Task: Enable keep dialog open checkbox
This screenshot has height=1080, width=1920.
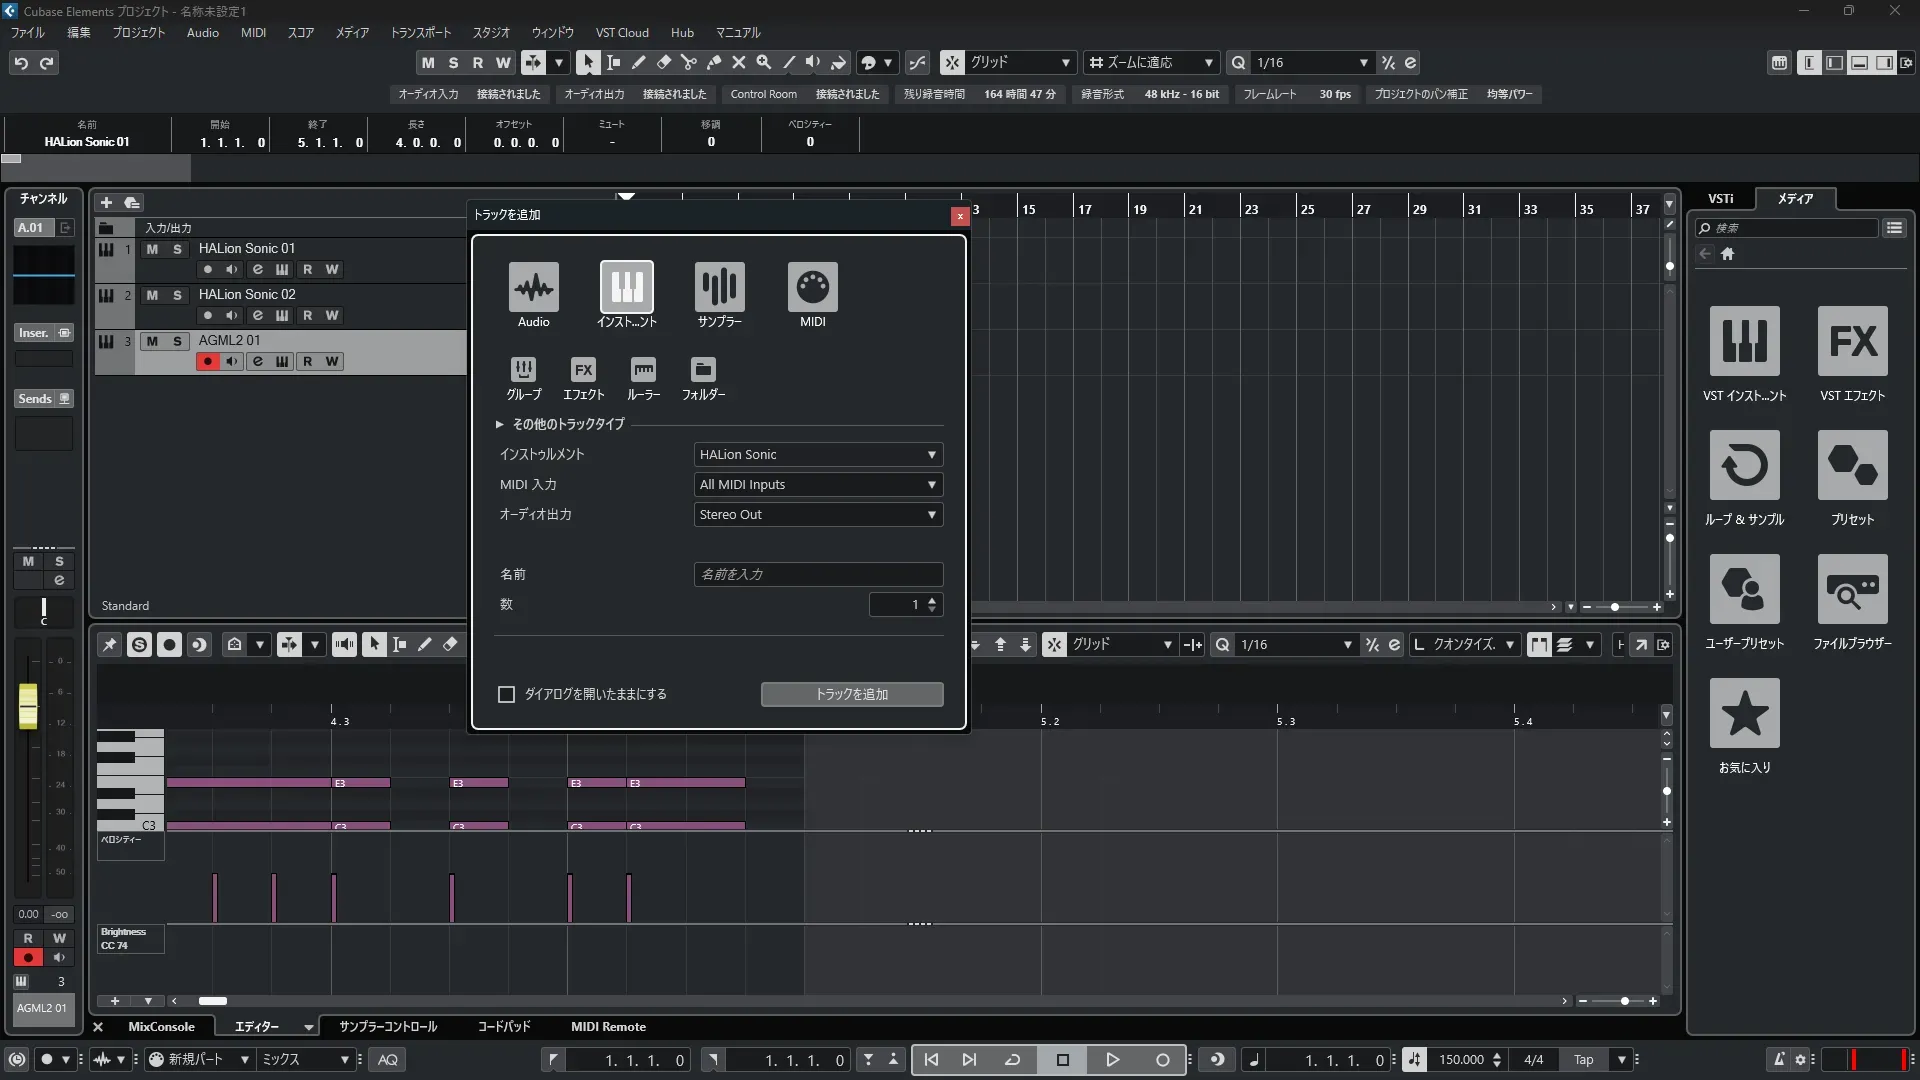Action: [507, 694]
